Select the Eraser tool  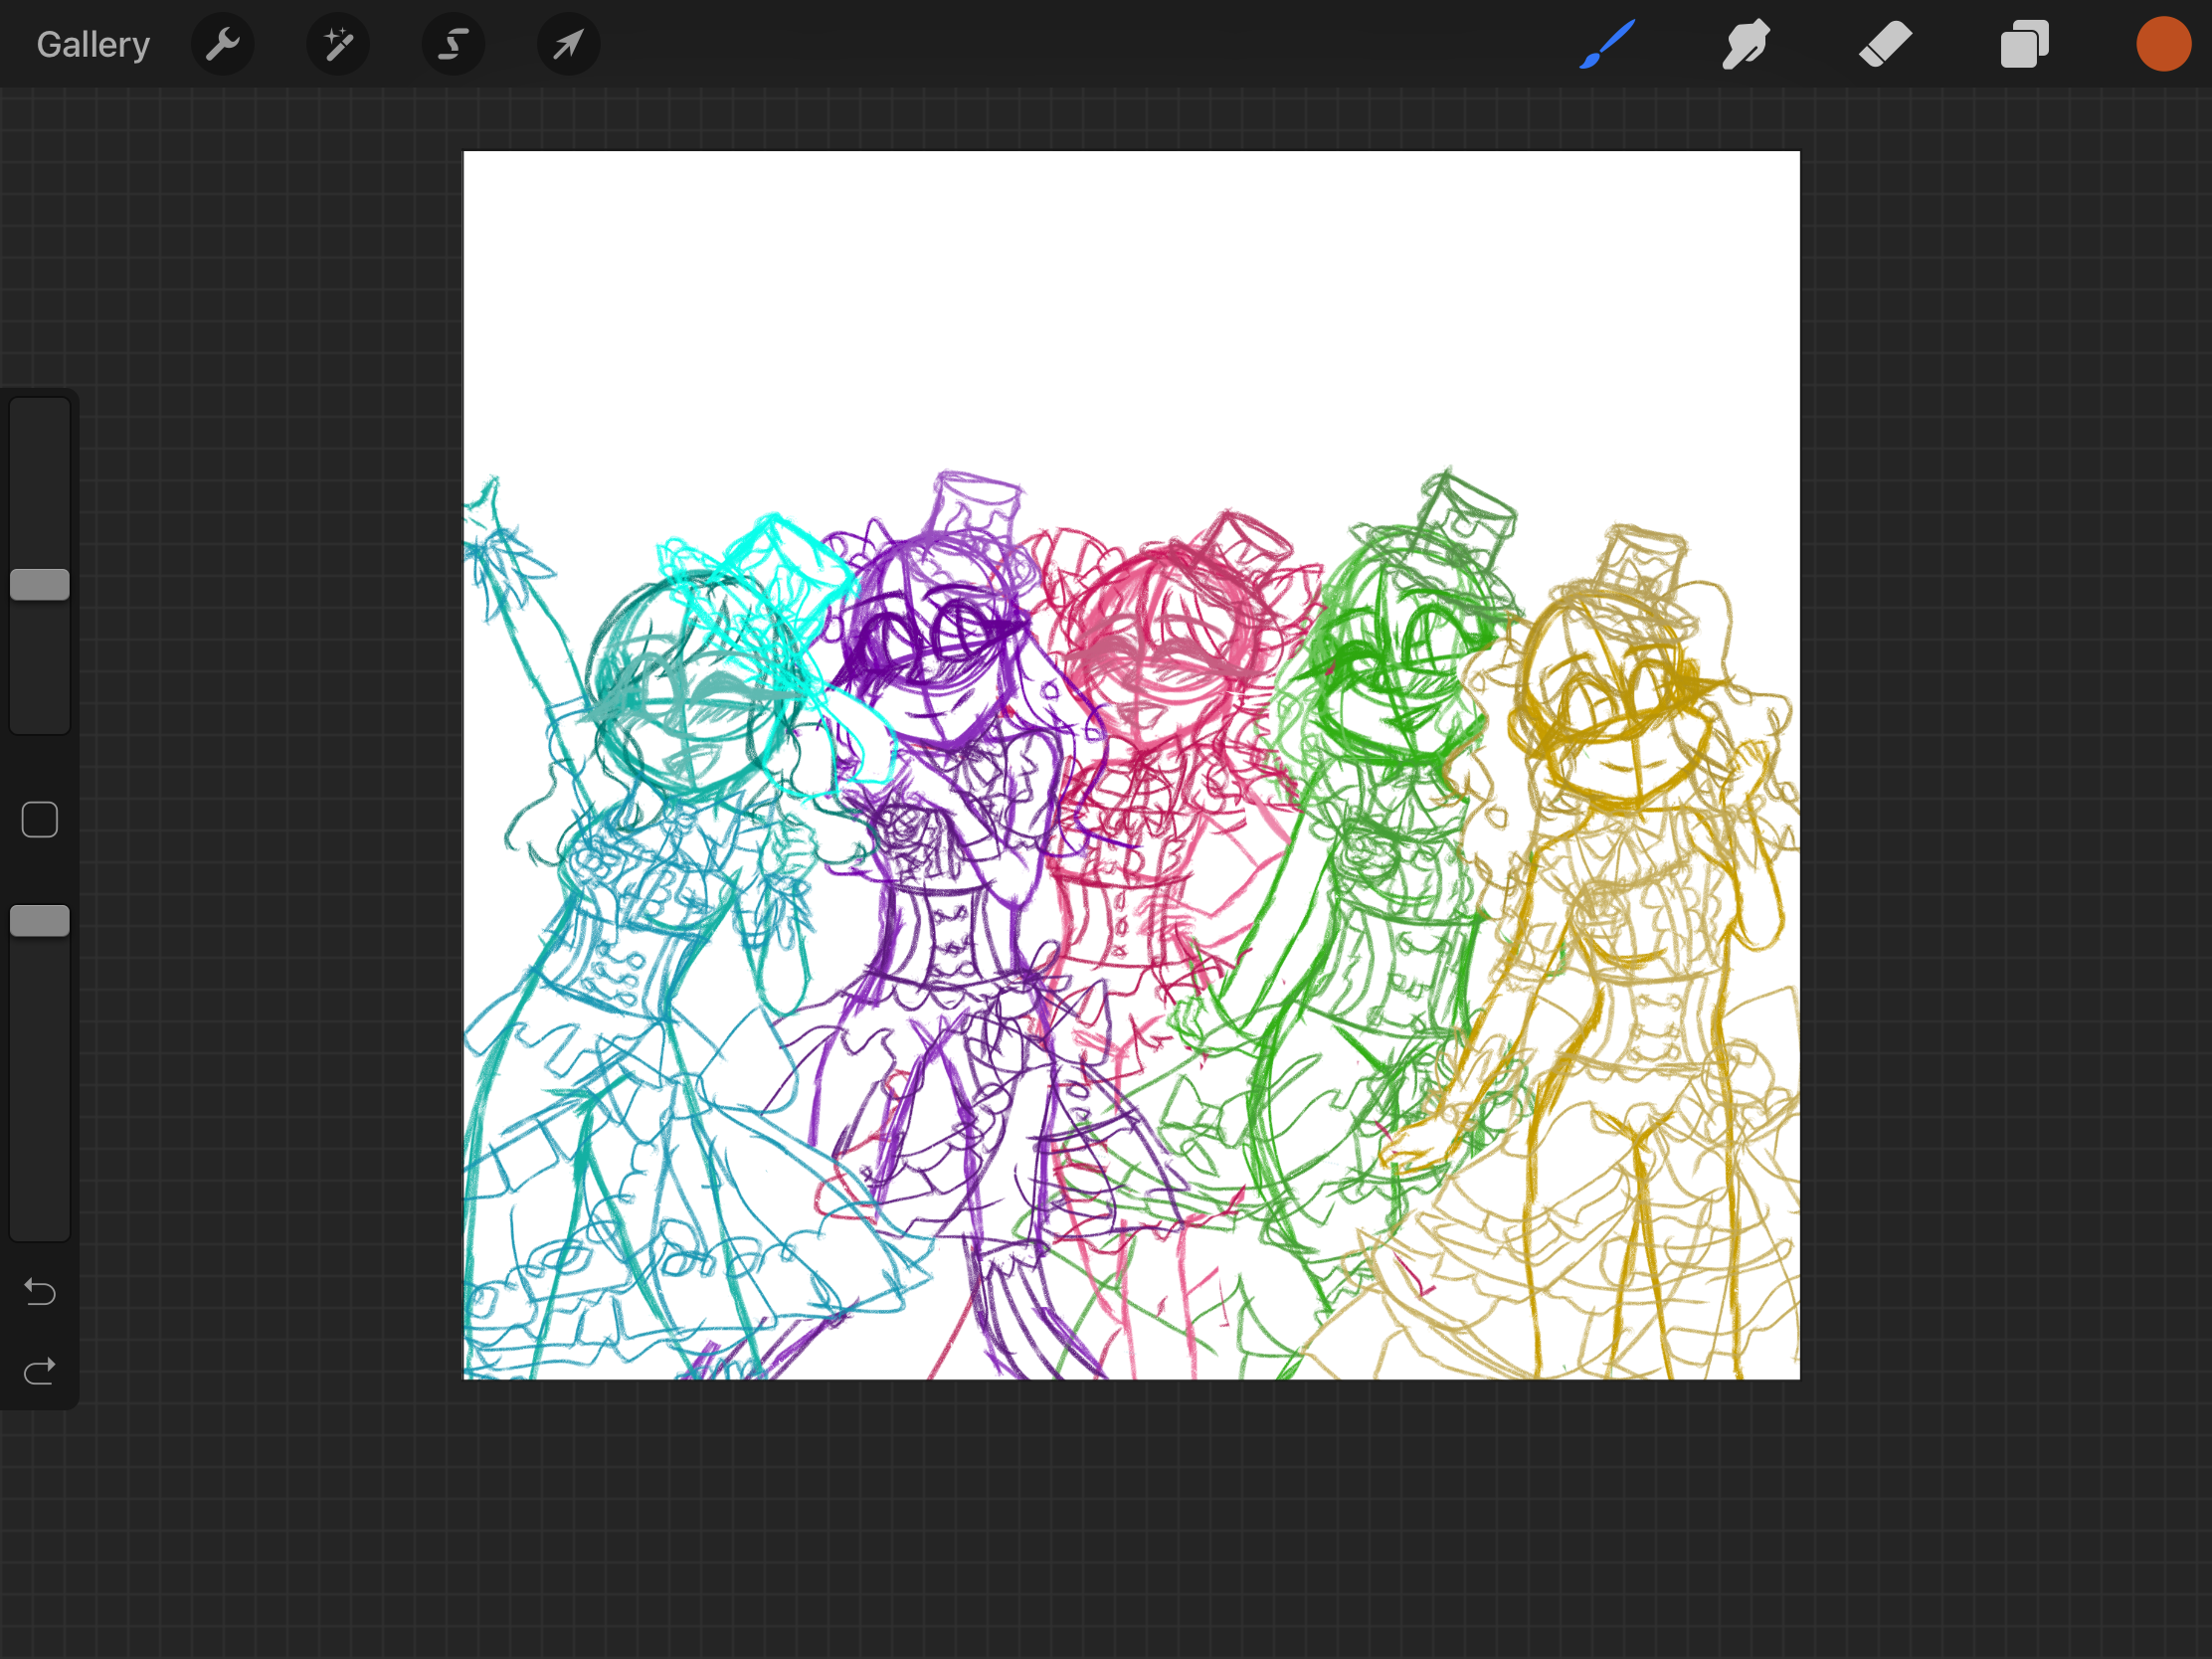click(1885, 44)
